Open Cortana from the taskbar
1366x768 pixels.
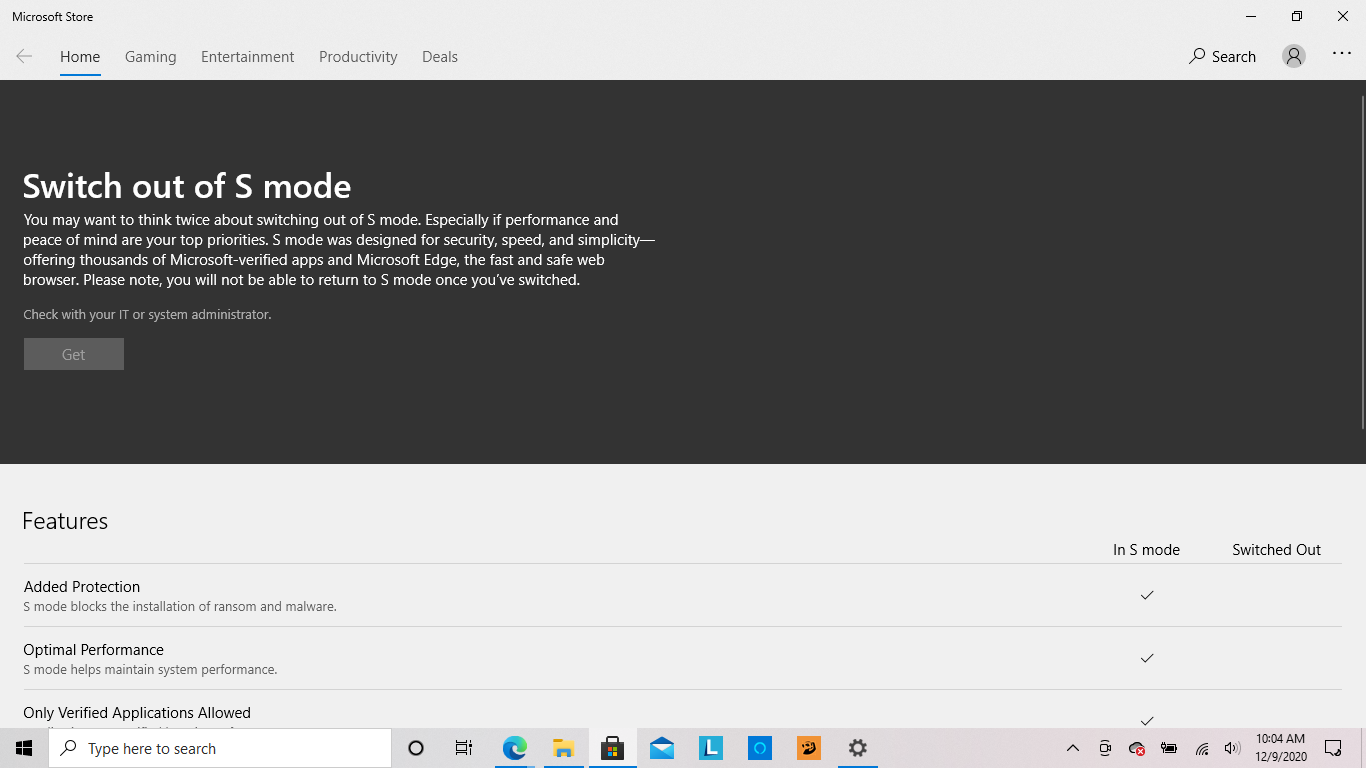[416, 748]
